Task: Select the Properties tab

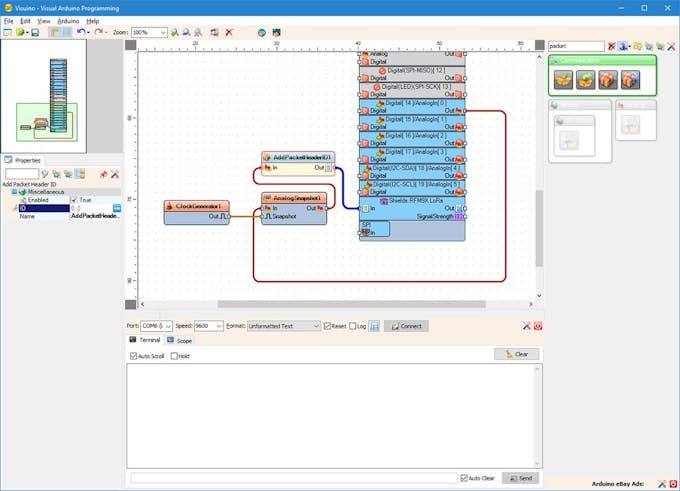Action: (23, 160)
